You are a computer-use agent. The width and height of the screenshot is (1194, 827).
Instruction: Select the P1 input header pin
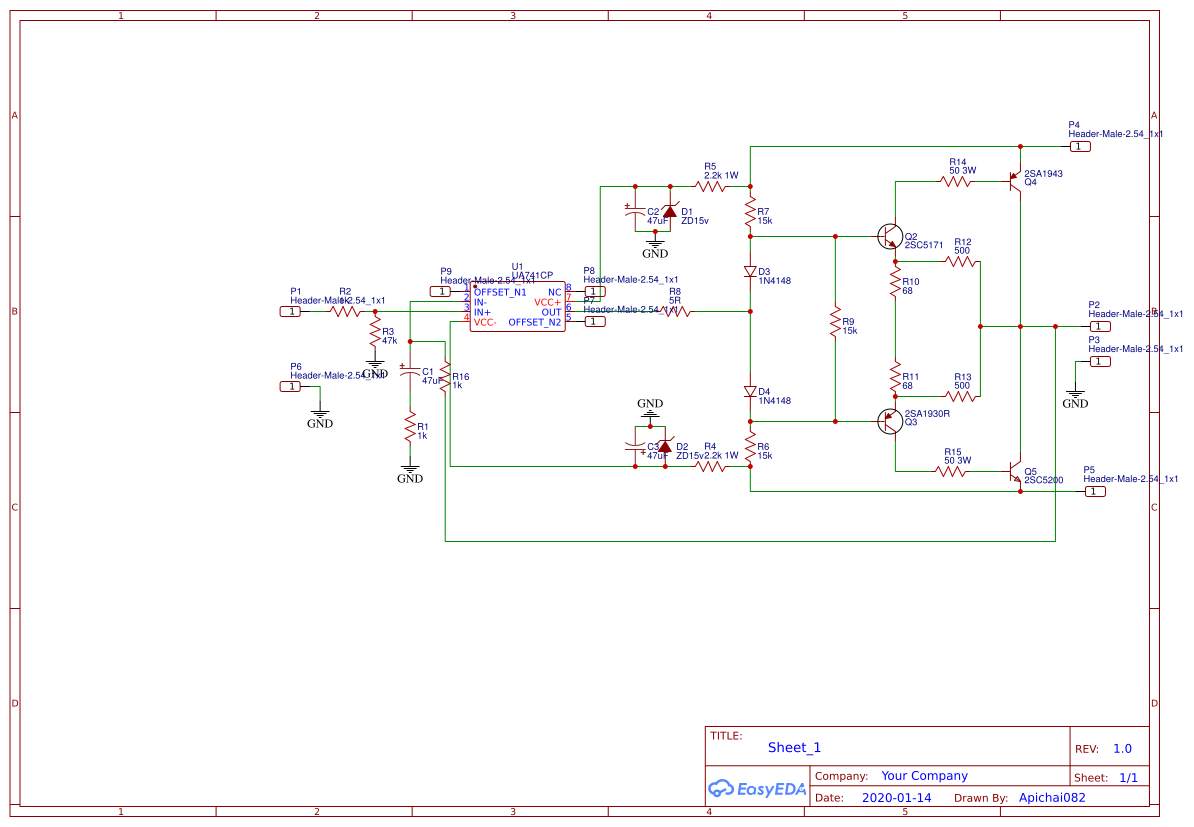pyautogui.click(x=290, y=311)
